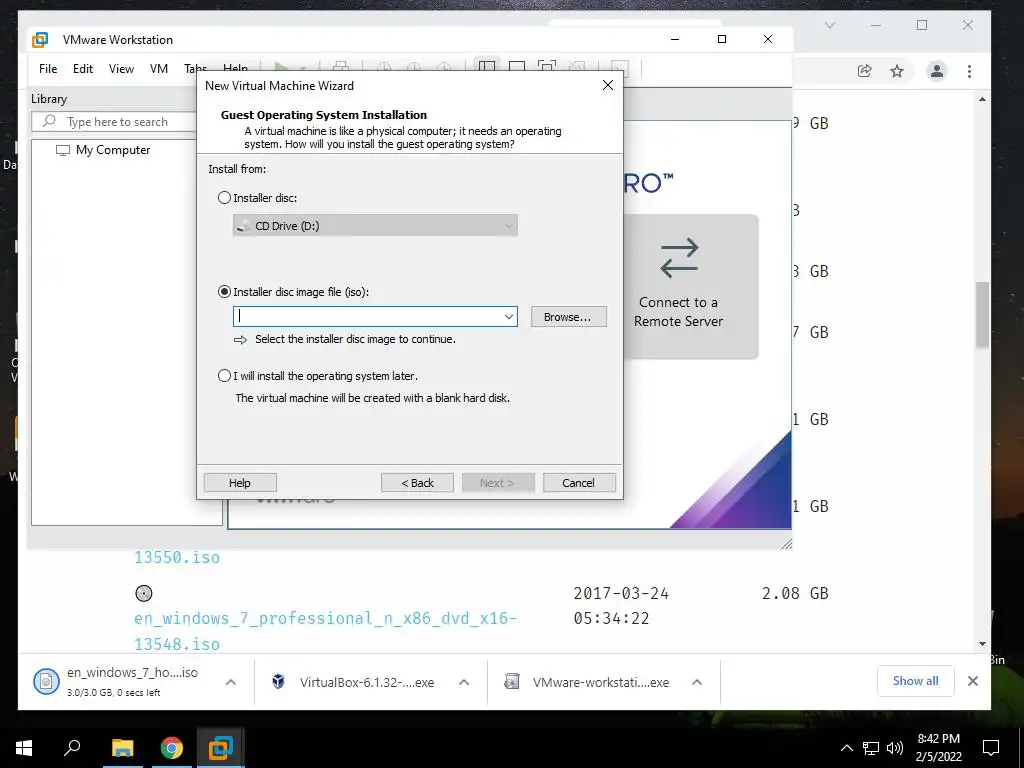Open File Explorer from the taskbar

click(x=122, y=748)
